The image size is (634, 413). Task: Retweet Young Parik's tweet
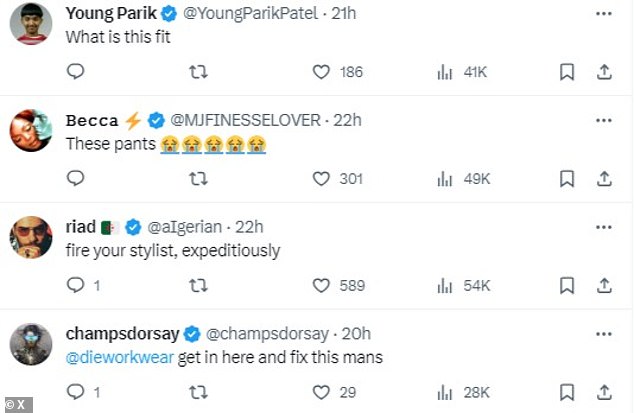(199, 72)
